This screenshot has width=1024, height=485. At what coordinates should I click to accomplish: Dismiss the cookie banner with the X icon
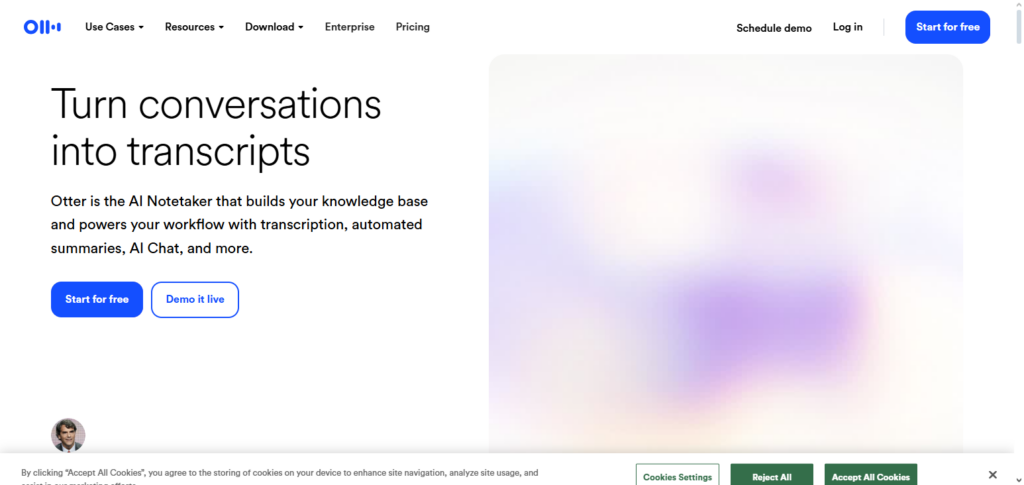[x=992, y=474]
